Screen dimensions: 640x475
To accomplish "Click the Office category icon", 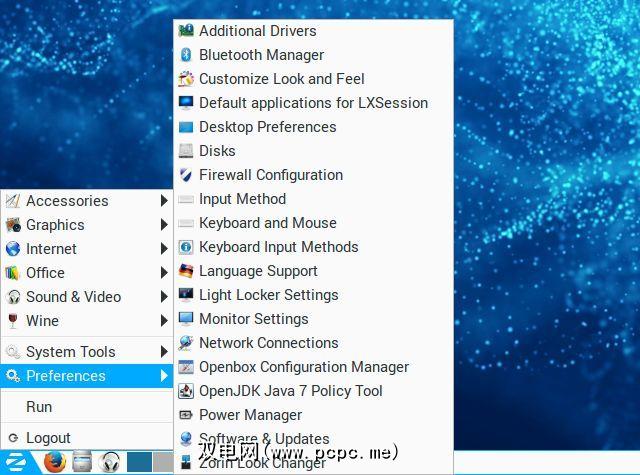I will pyautogui.click(x=13, y=273).
